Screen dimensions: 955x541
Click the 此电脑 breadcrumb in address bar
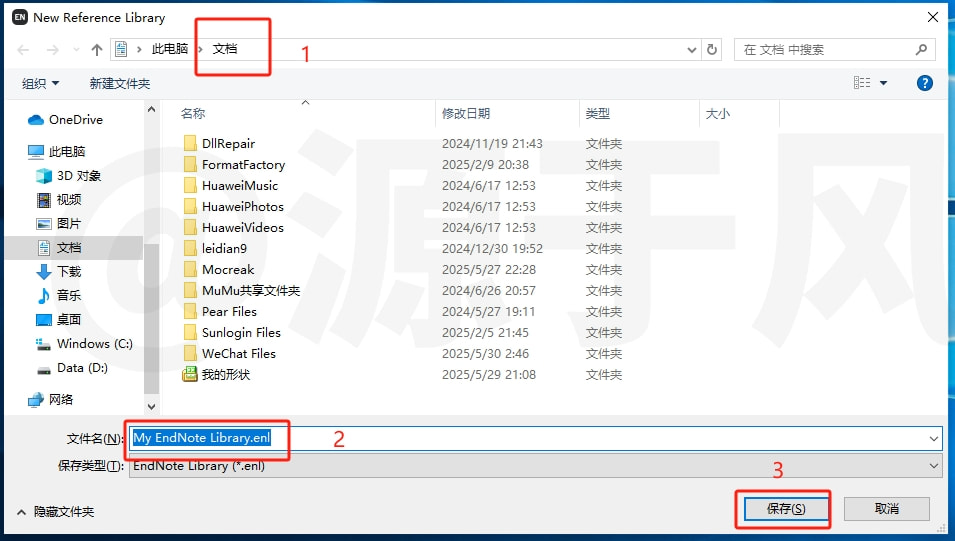[169, 49]
